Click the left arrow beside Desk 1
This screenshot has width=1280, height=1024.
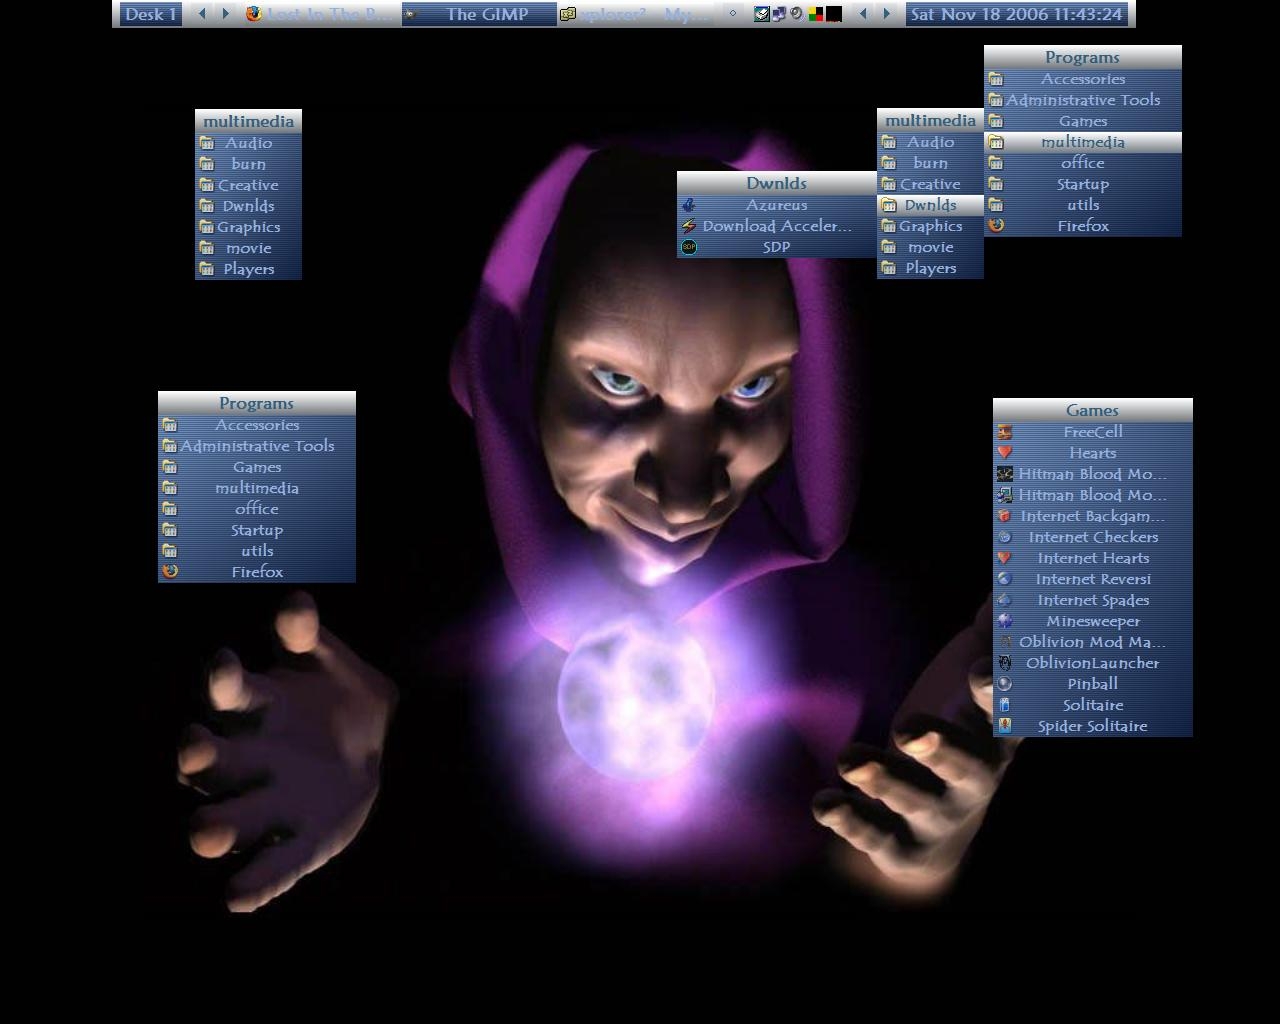click(203, 14)
